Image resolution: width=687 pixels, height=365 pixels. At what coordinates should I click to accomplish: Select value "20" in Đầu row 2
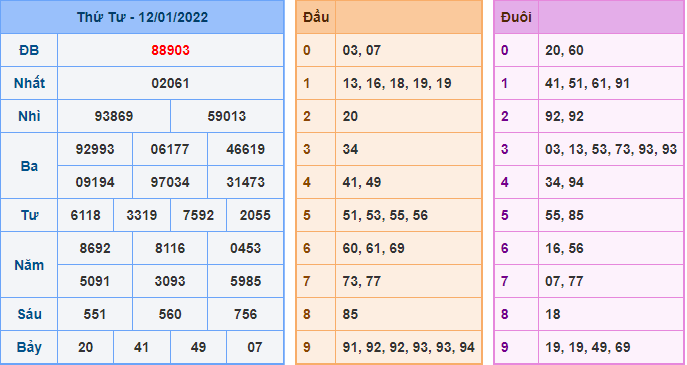point(351,116)
